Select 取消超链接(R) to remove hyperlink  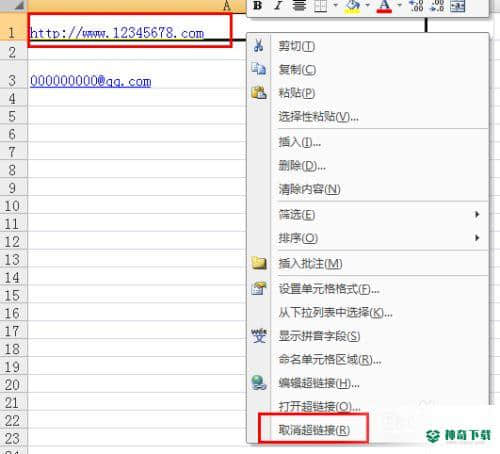tap(314, 429)
